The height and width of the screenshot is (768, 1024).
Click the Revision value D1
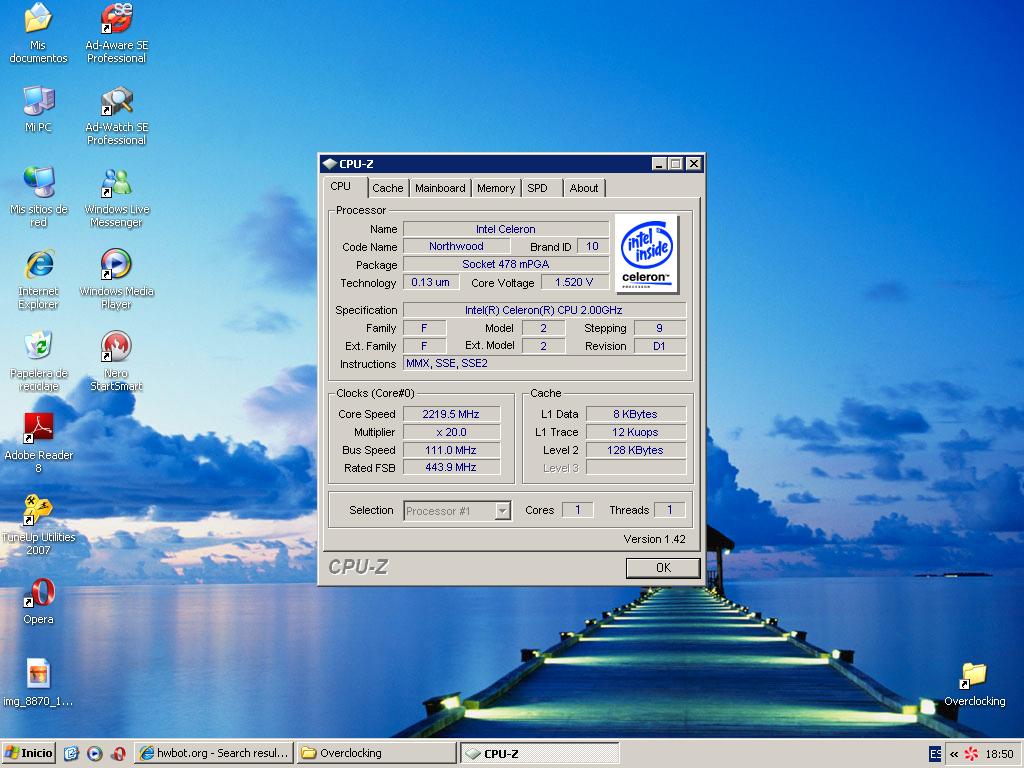[660, 346]
